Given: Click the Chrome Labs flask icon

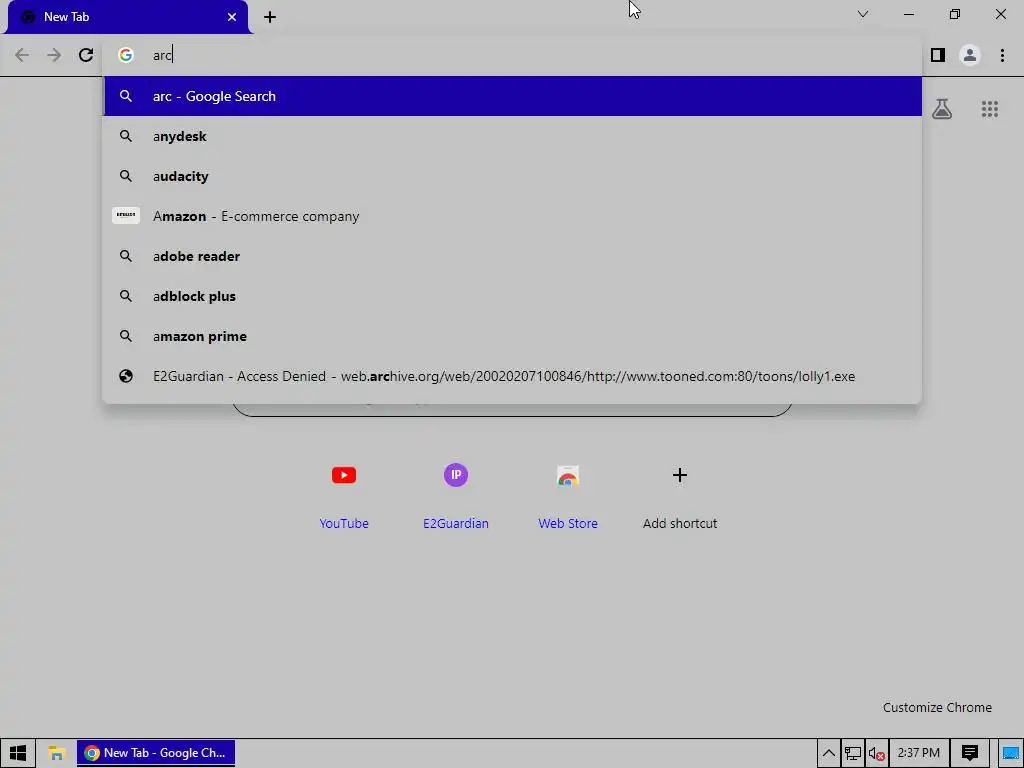Looking at the screenshot, I should coord(942,109).
